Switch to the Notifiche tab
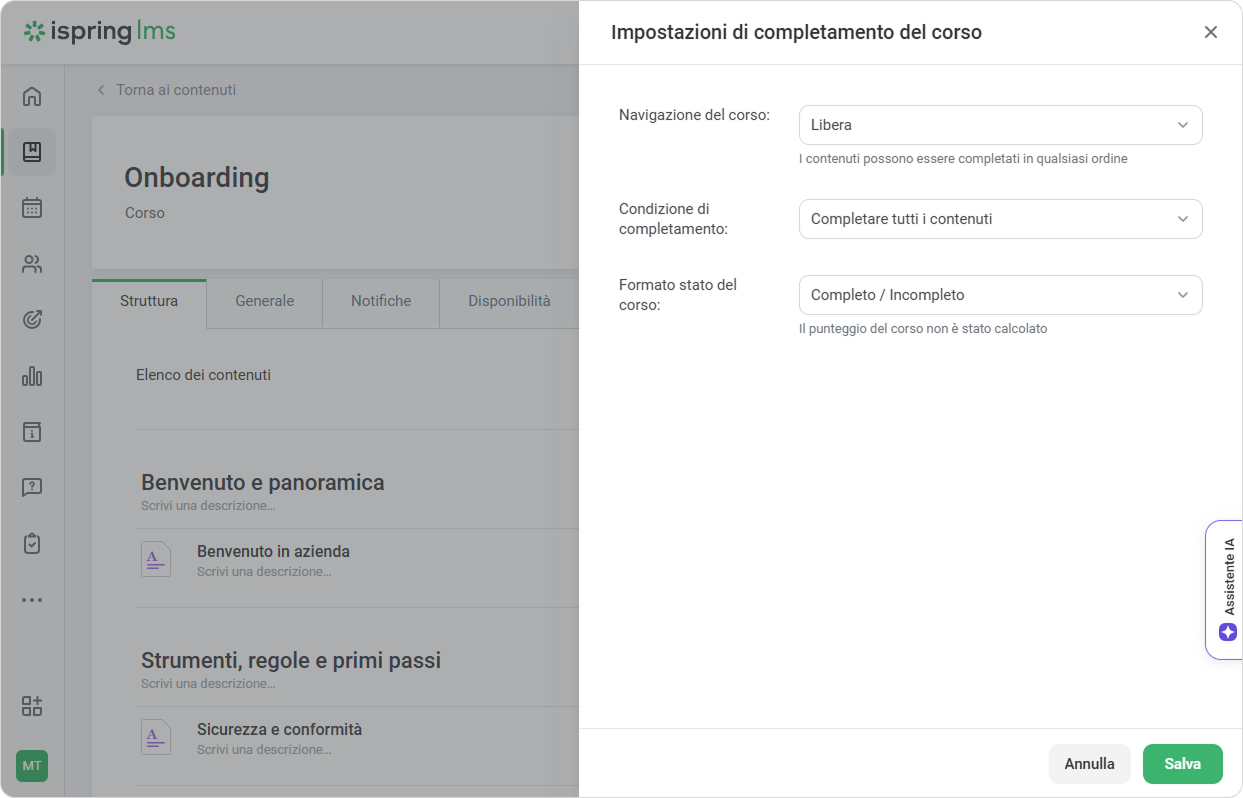1243x798 pixels. [x=381, y=301]
